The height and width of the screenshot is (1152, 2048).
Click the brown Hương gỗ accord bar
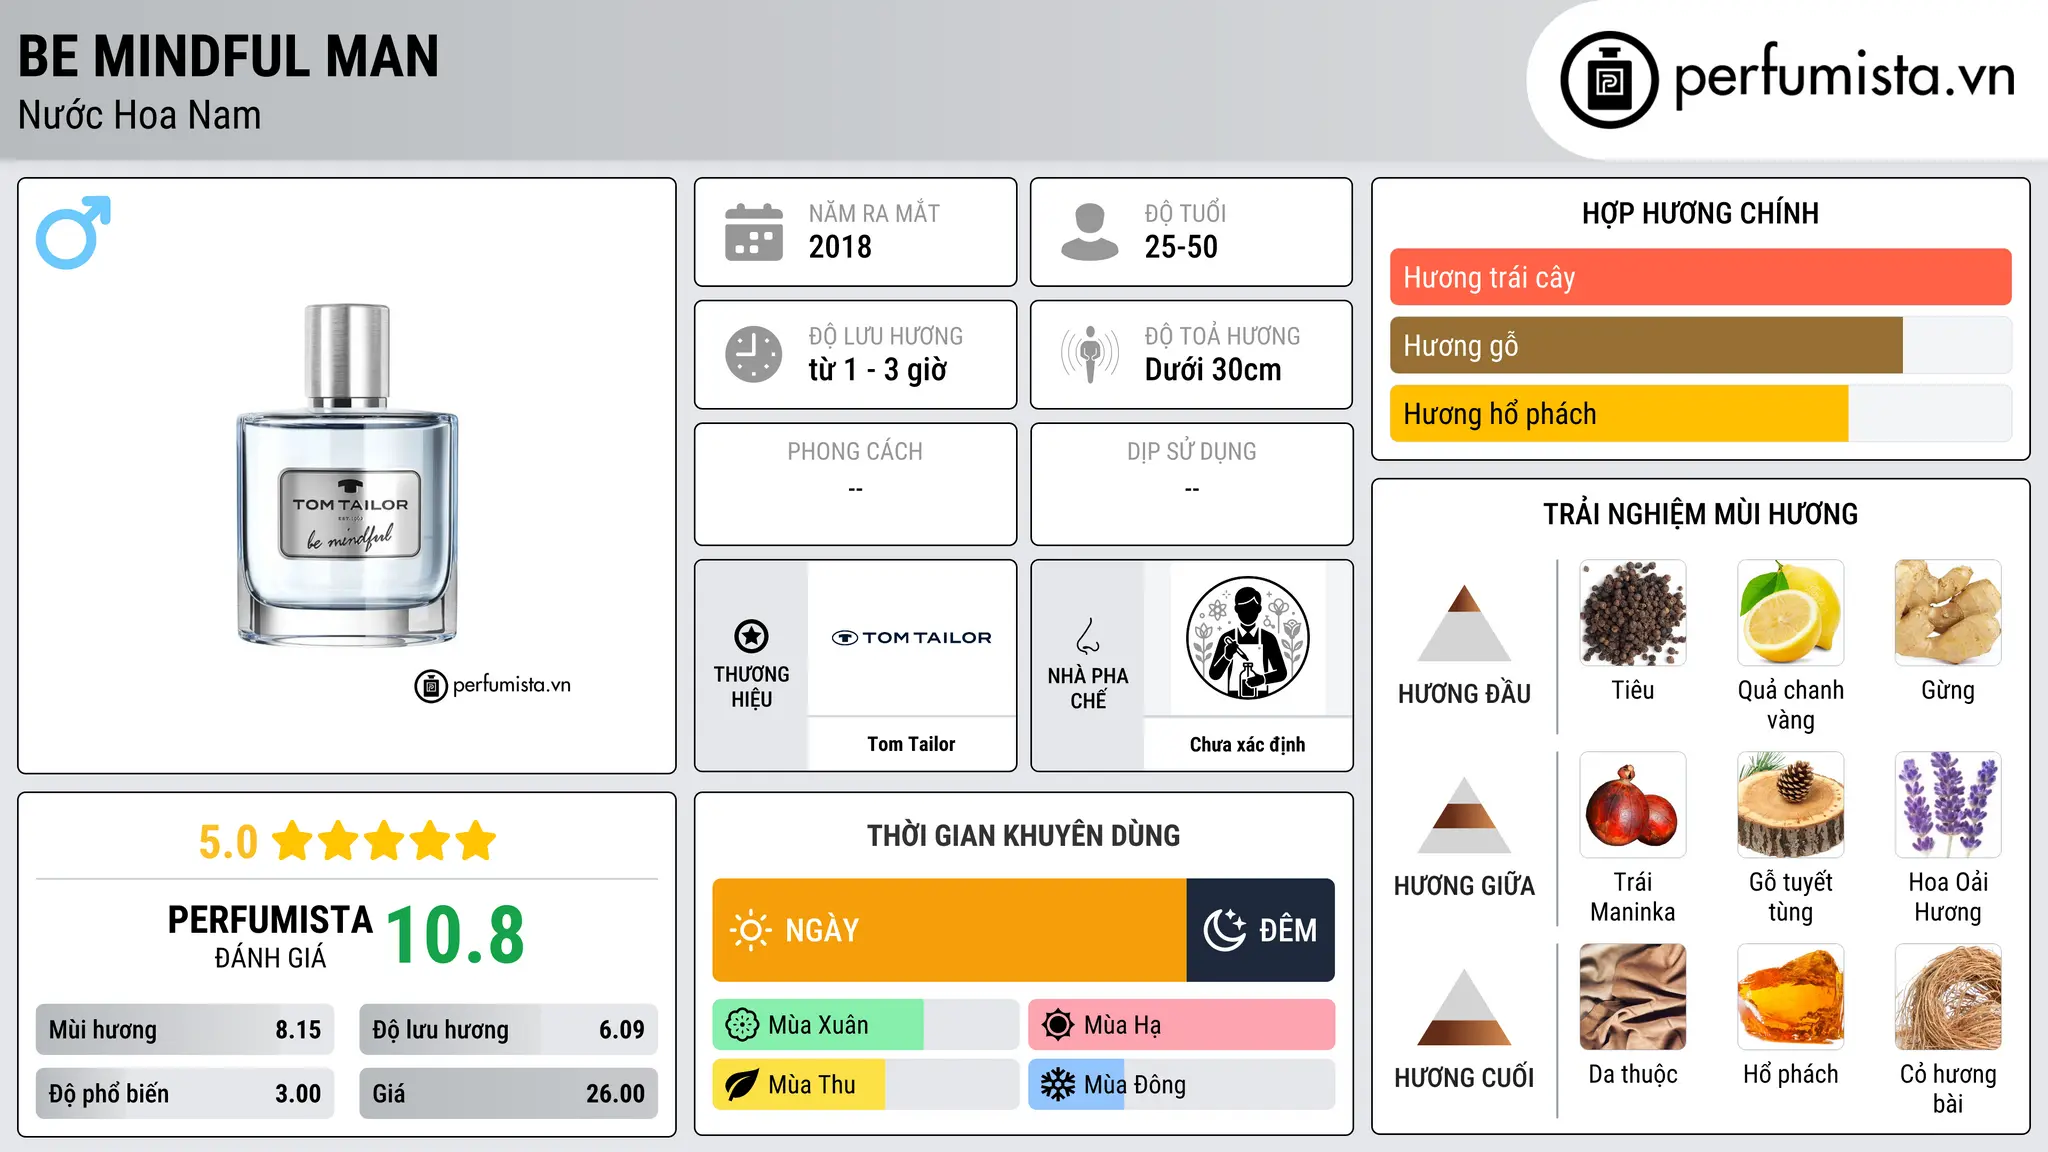[x=1646, y=345]
